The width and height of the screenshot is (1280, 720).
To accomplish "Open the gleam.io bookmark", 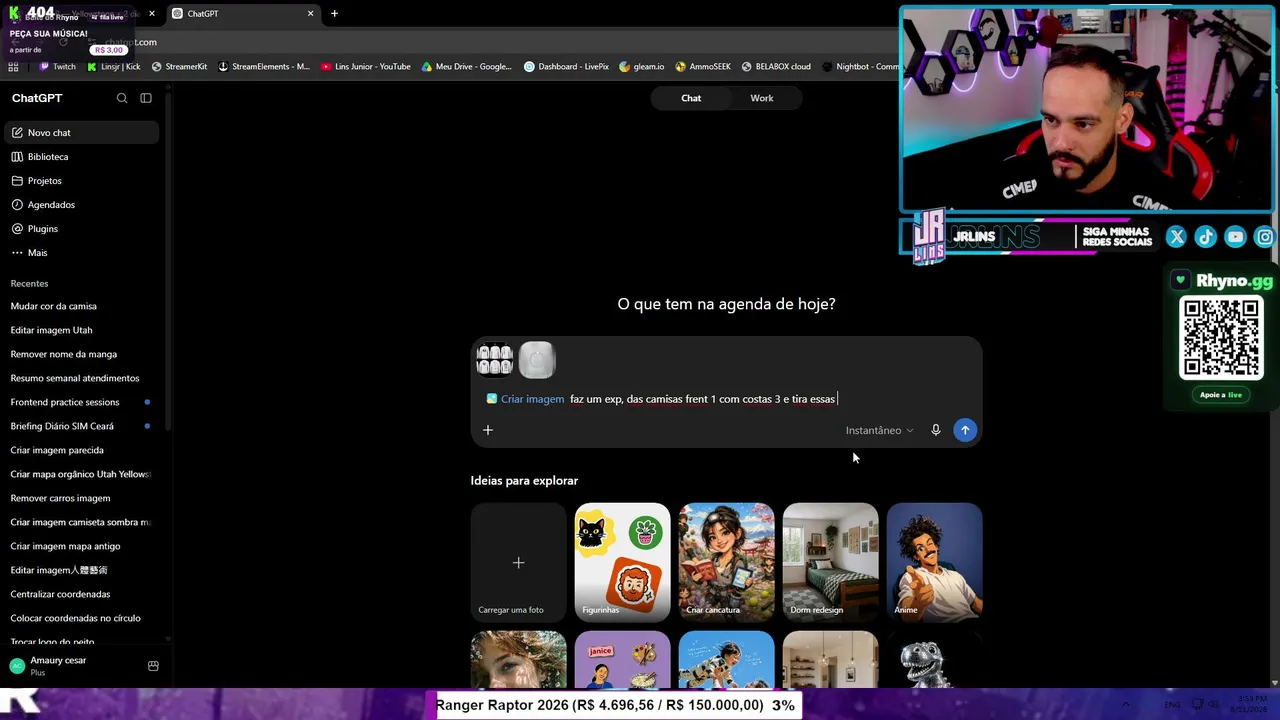I will [x=641, y=67].
